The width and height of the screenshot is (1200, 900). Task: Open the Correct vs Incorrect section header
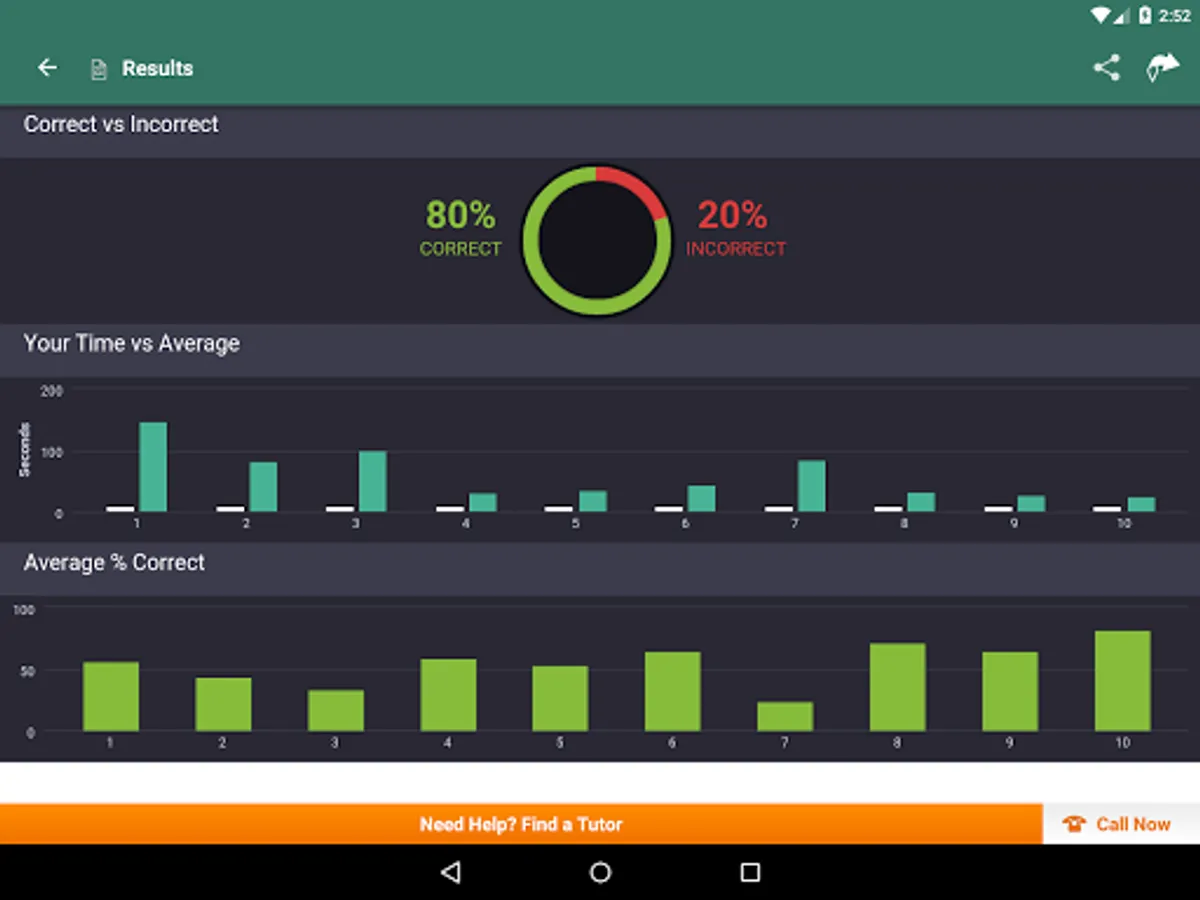(120, 124)
